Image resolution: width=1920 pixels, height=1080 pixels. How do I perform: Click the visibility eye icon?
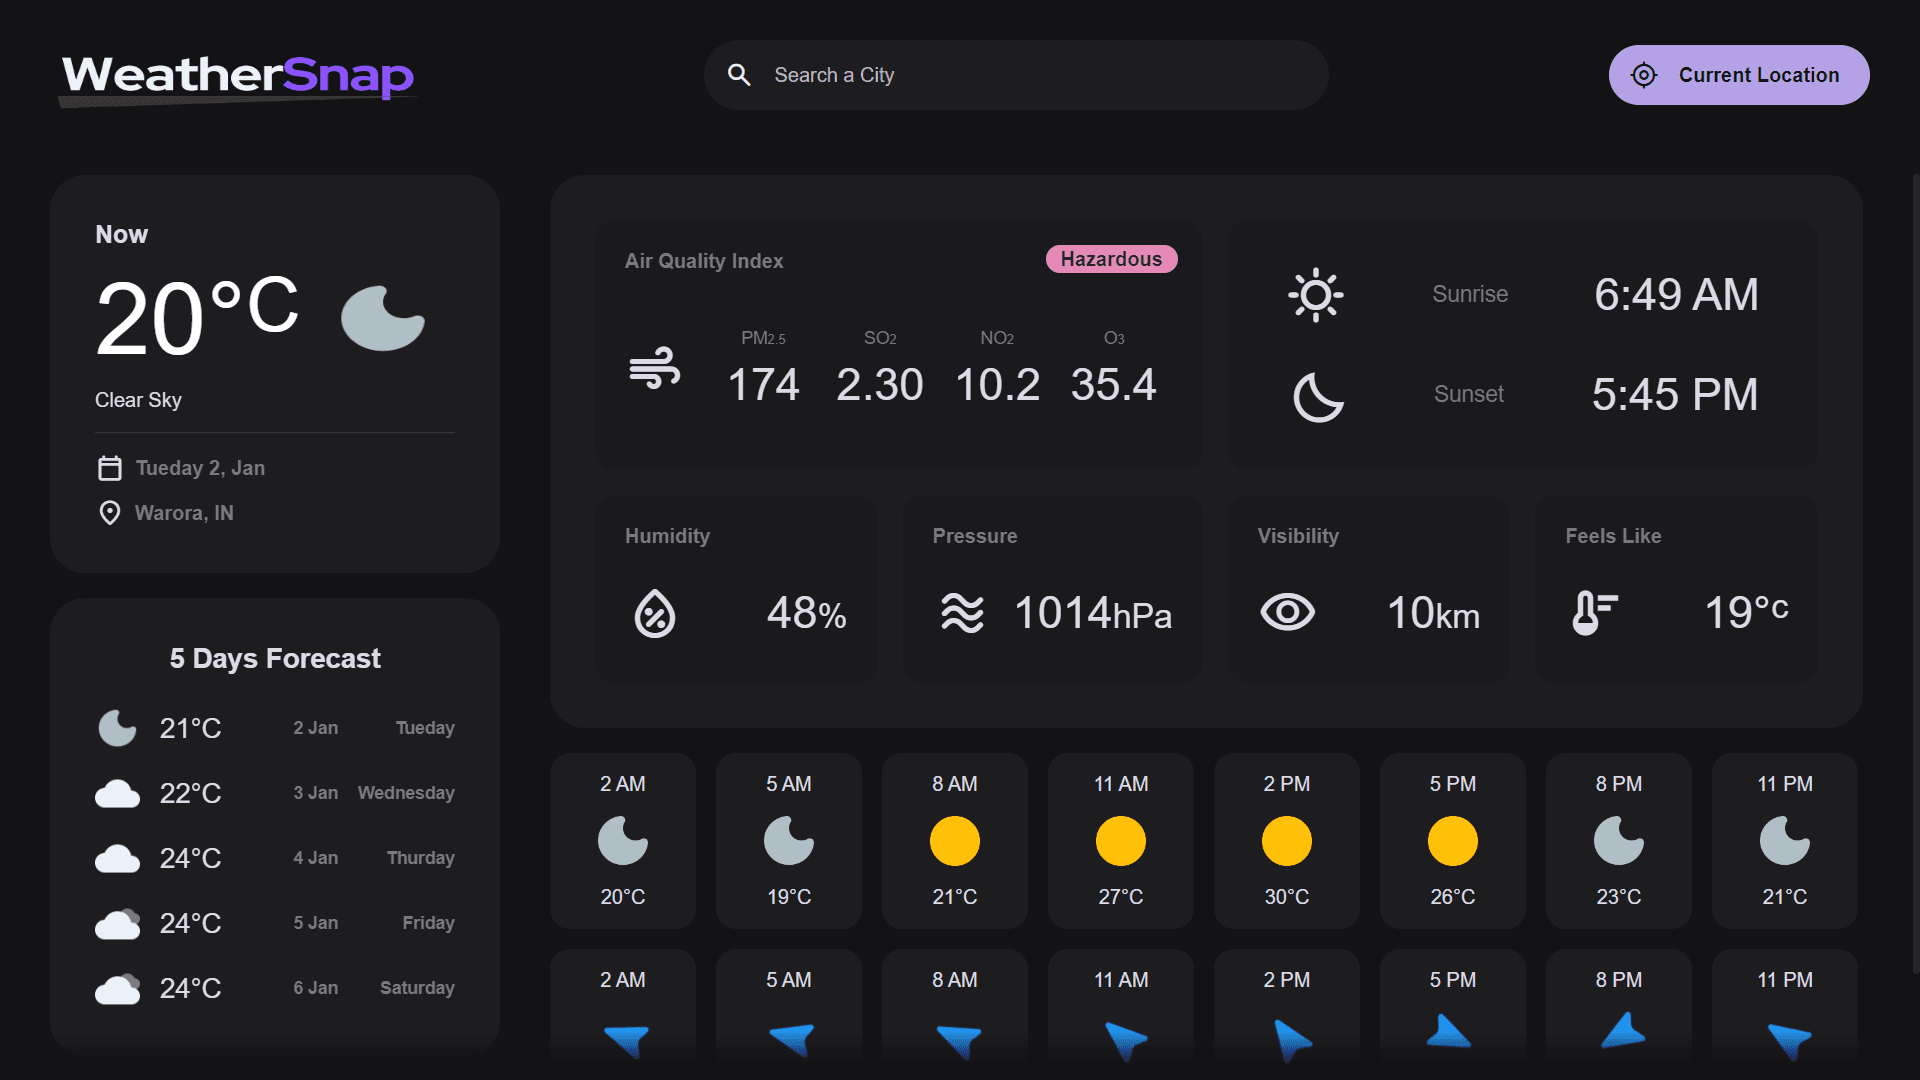[1288, 612]
